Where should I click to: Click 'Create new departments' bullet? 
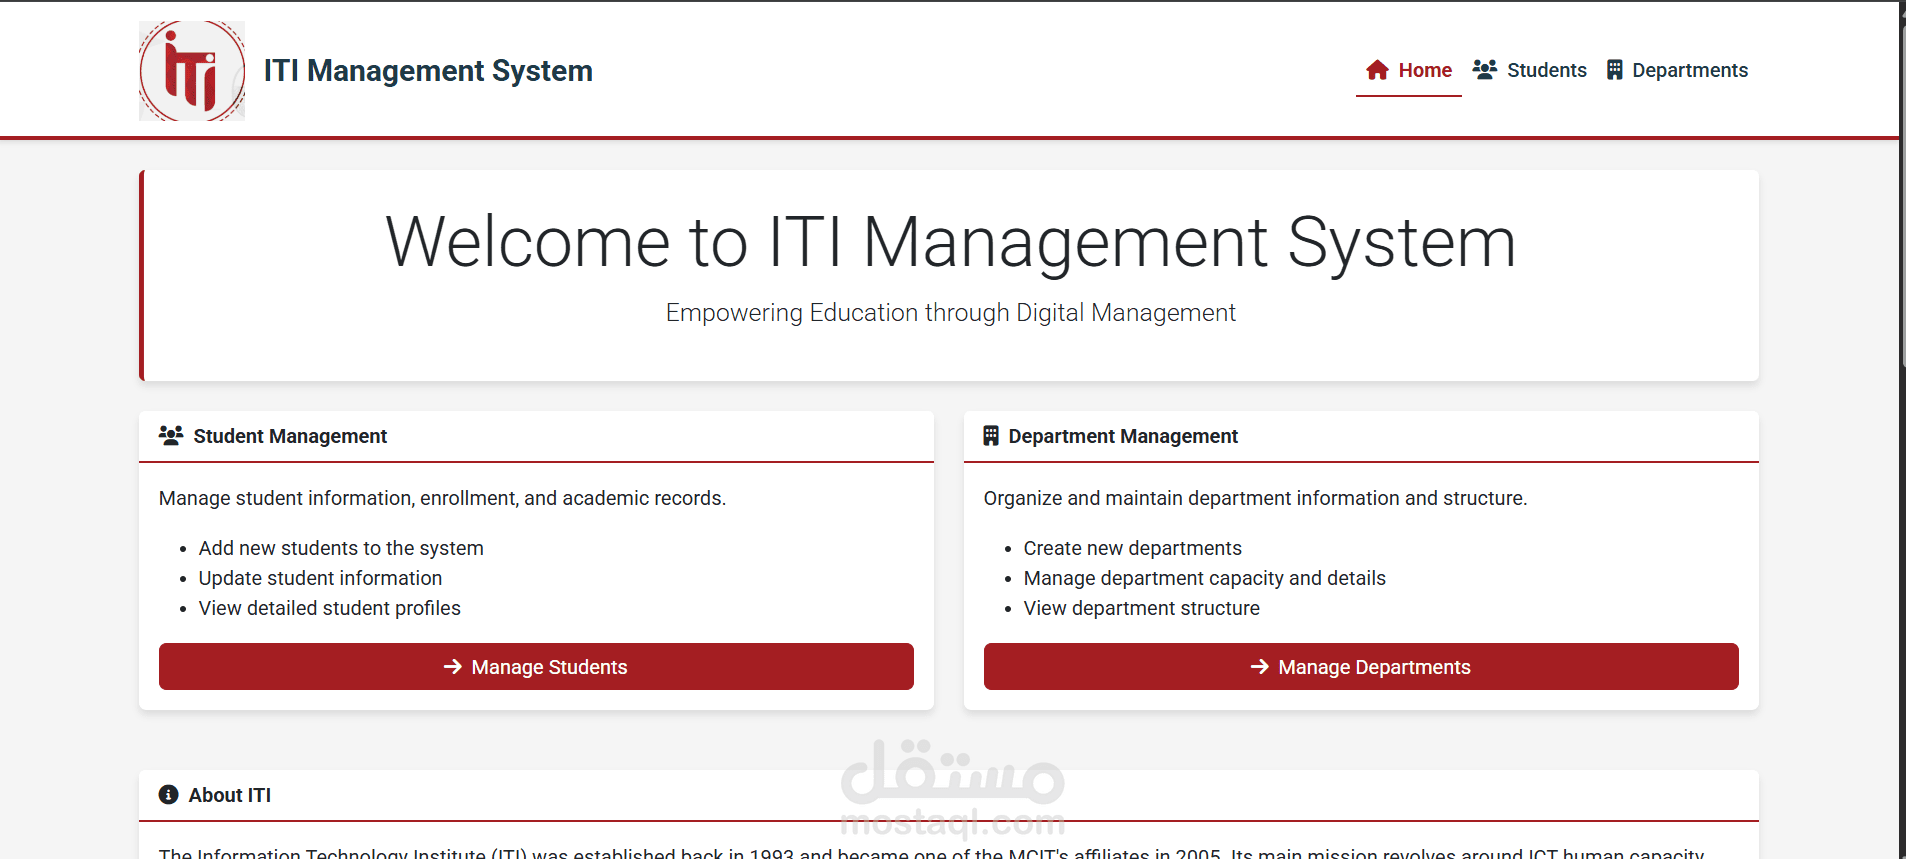tap(1133, 548)
